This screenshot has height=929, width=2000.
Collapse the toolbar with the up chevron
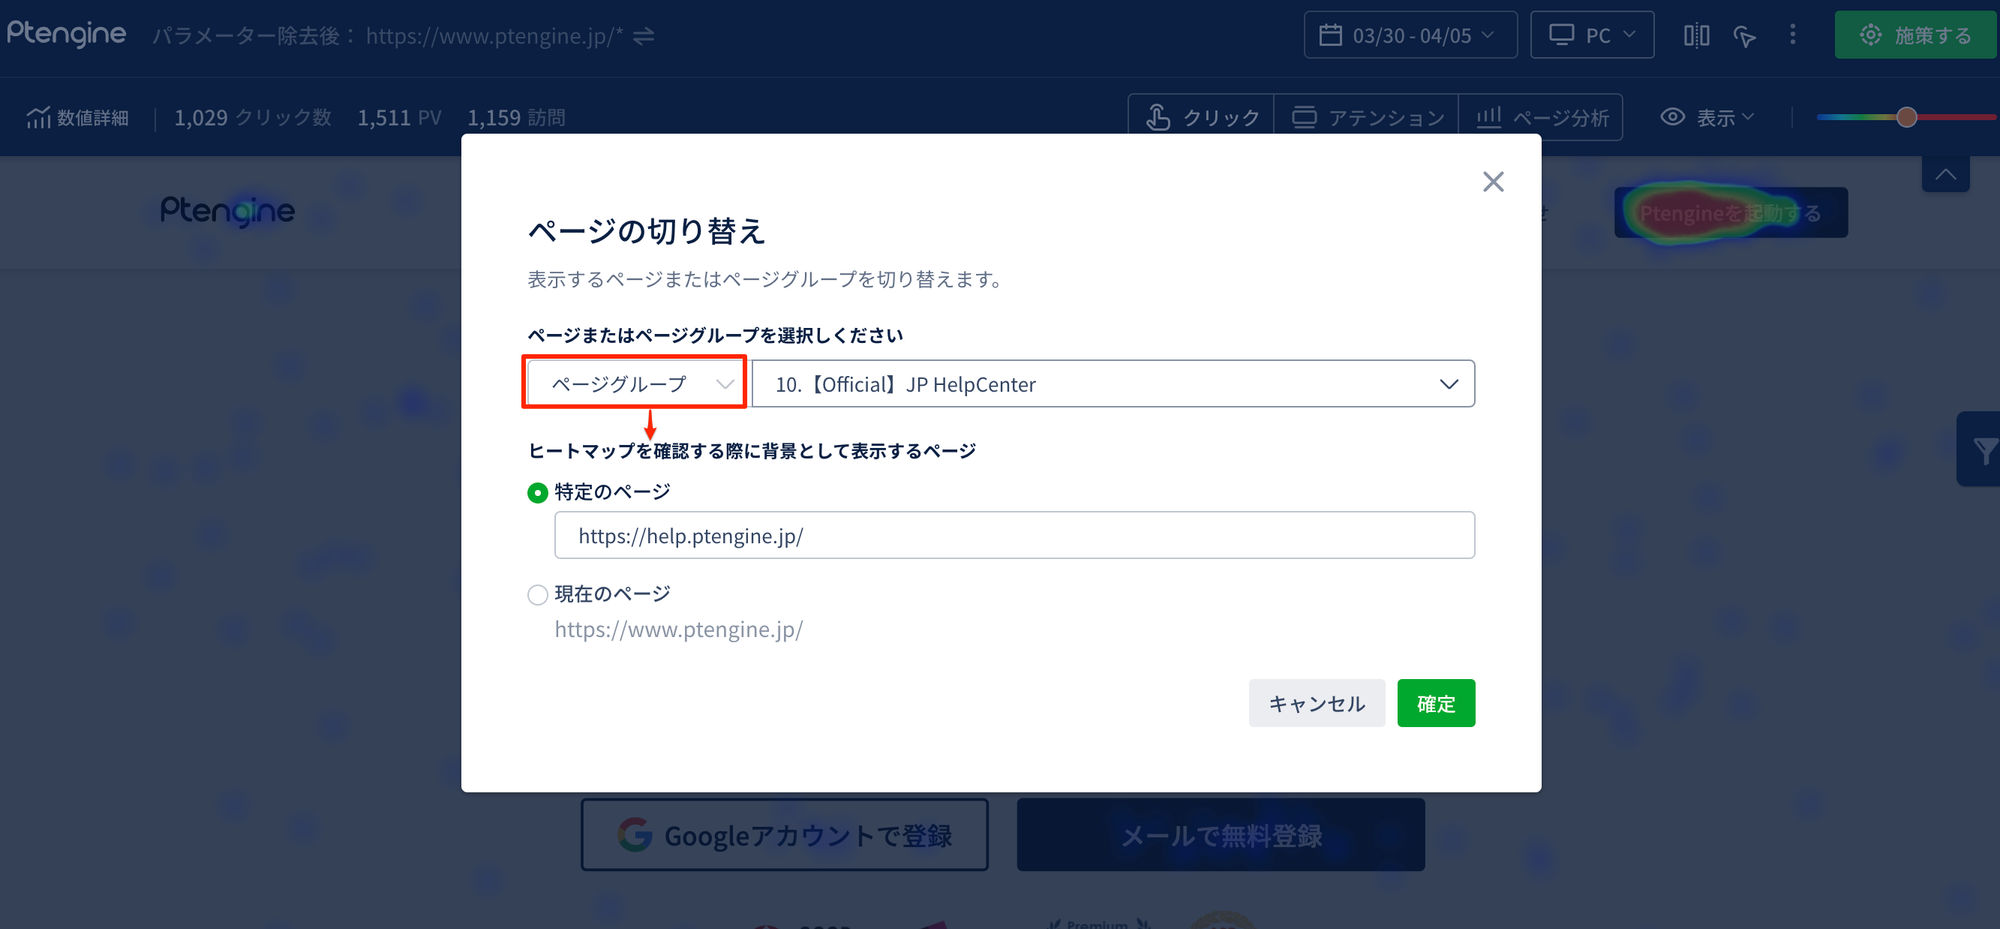[x=1945, y=174]
